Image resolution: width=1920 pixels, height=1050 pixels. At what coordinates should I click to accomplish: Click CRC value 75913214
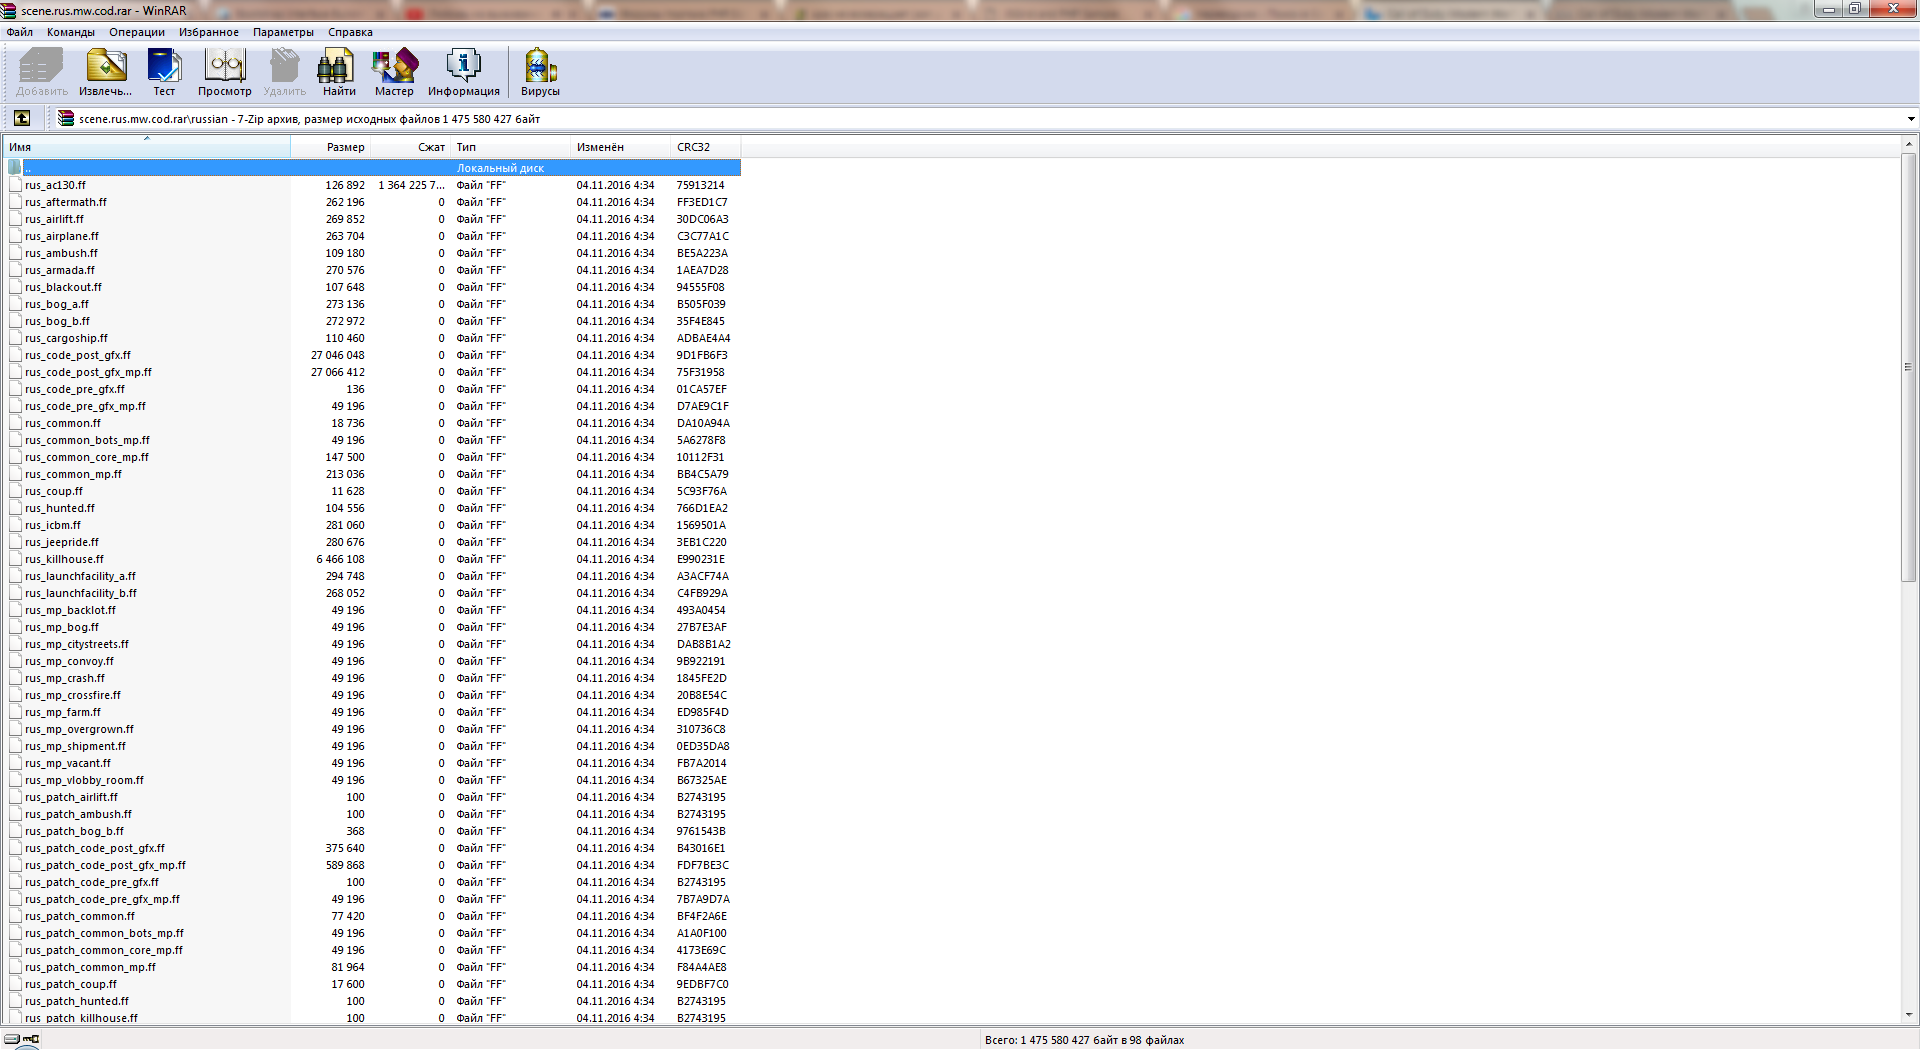(700, 185)
